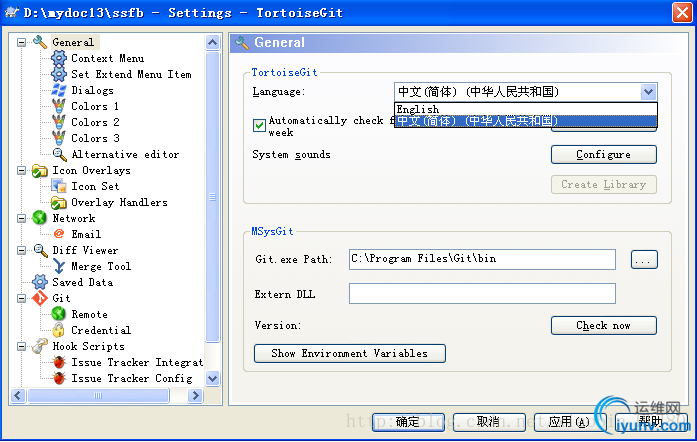This screenshot has height=442, width=697.
Task: Click the 确定 OK button
Action: pyautogui.click(x=408, y=422)
